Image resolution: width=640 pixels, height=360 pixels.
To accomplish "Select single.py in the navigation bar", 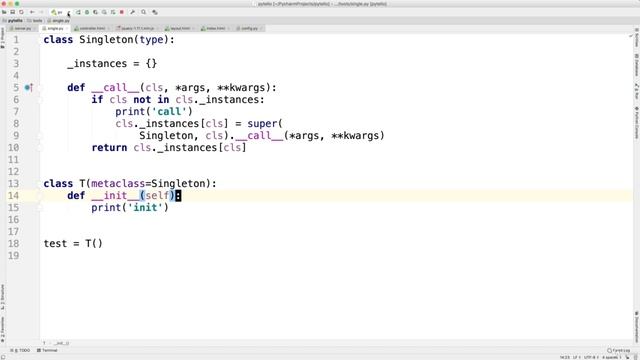I will point(59,20).
